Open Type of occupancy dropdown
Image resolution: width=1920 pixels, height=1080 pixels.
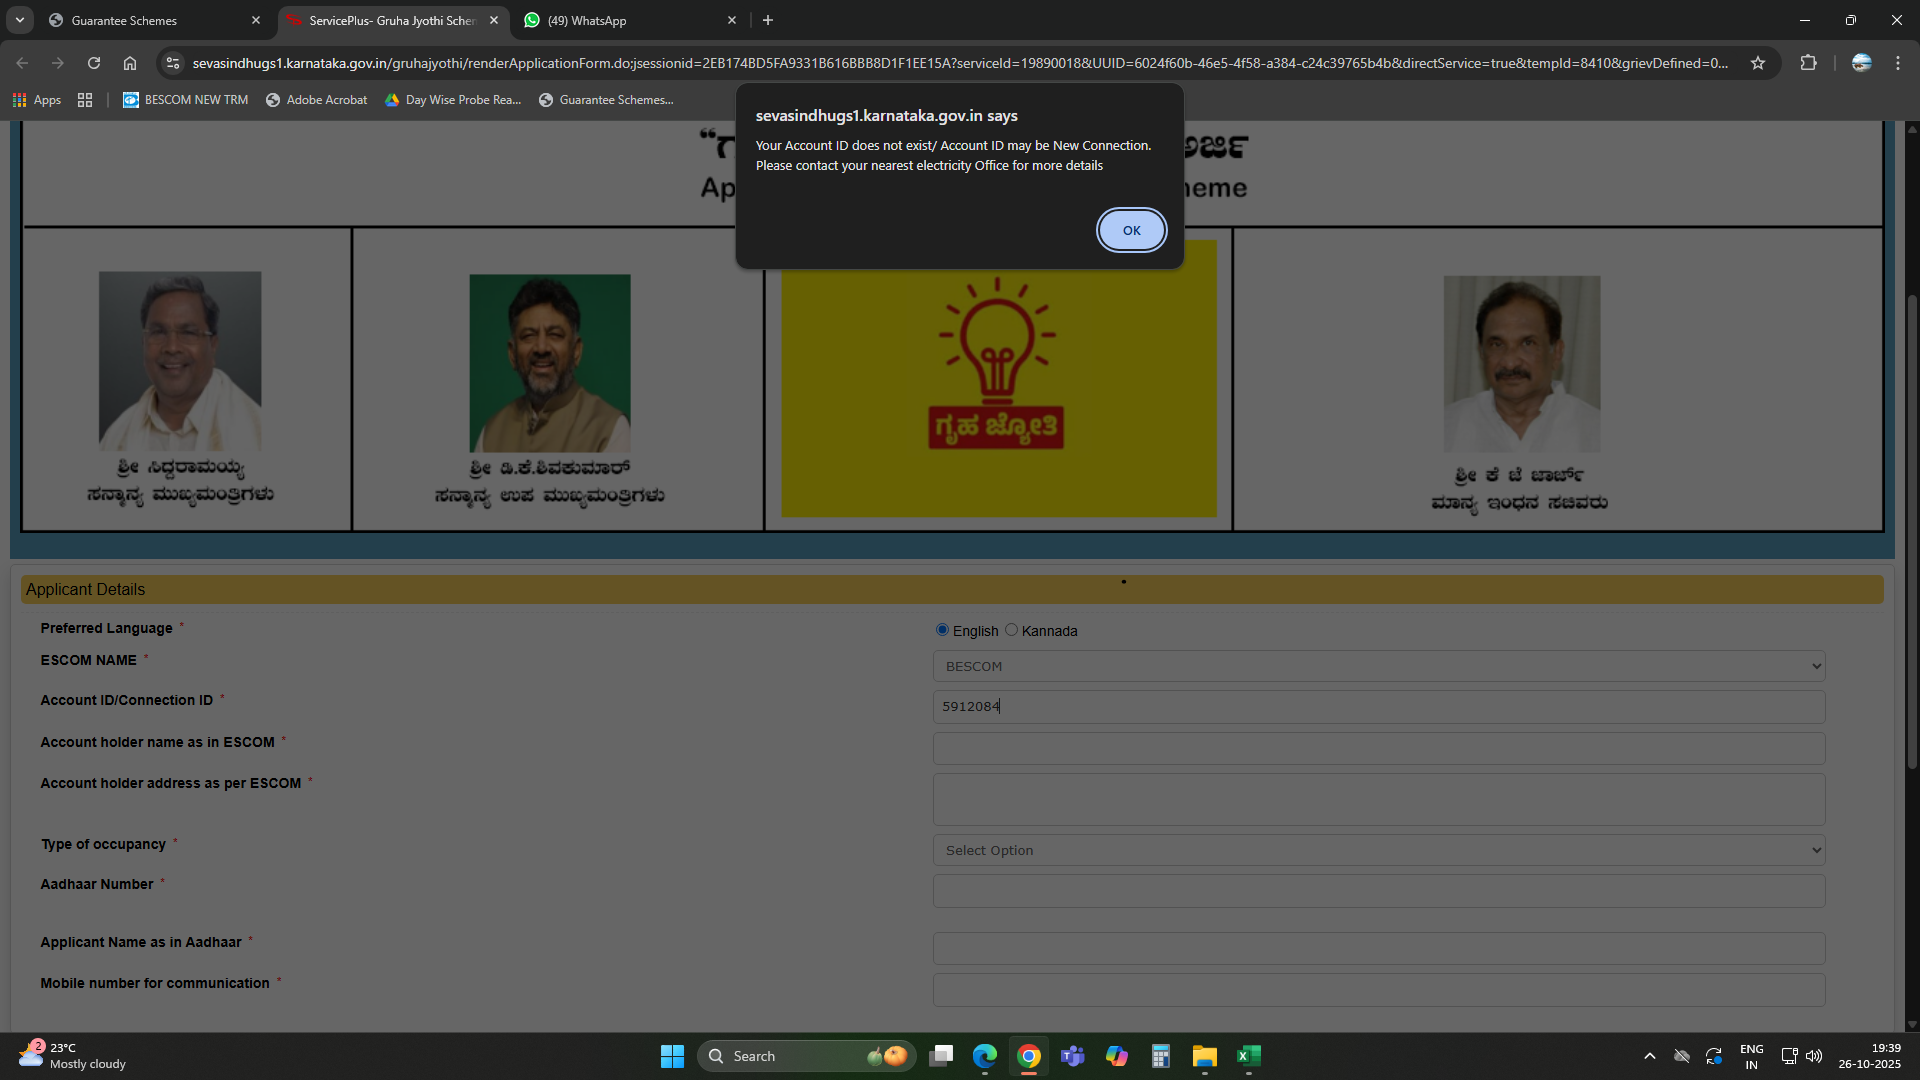(x=1378, y=850)
